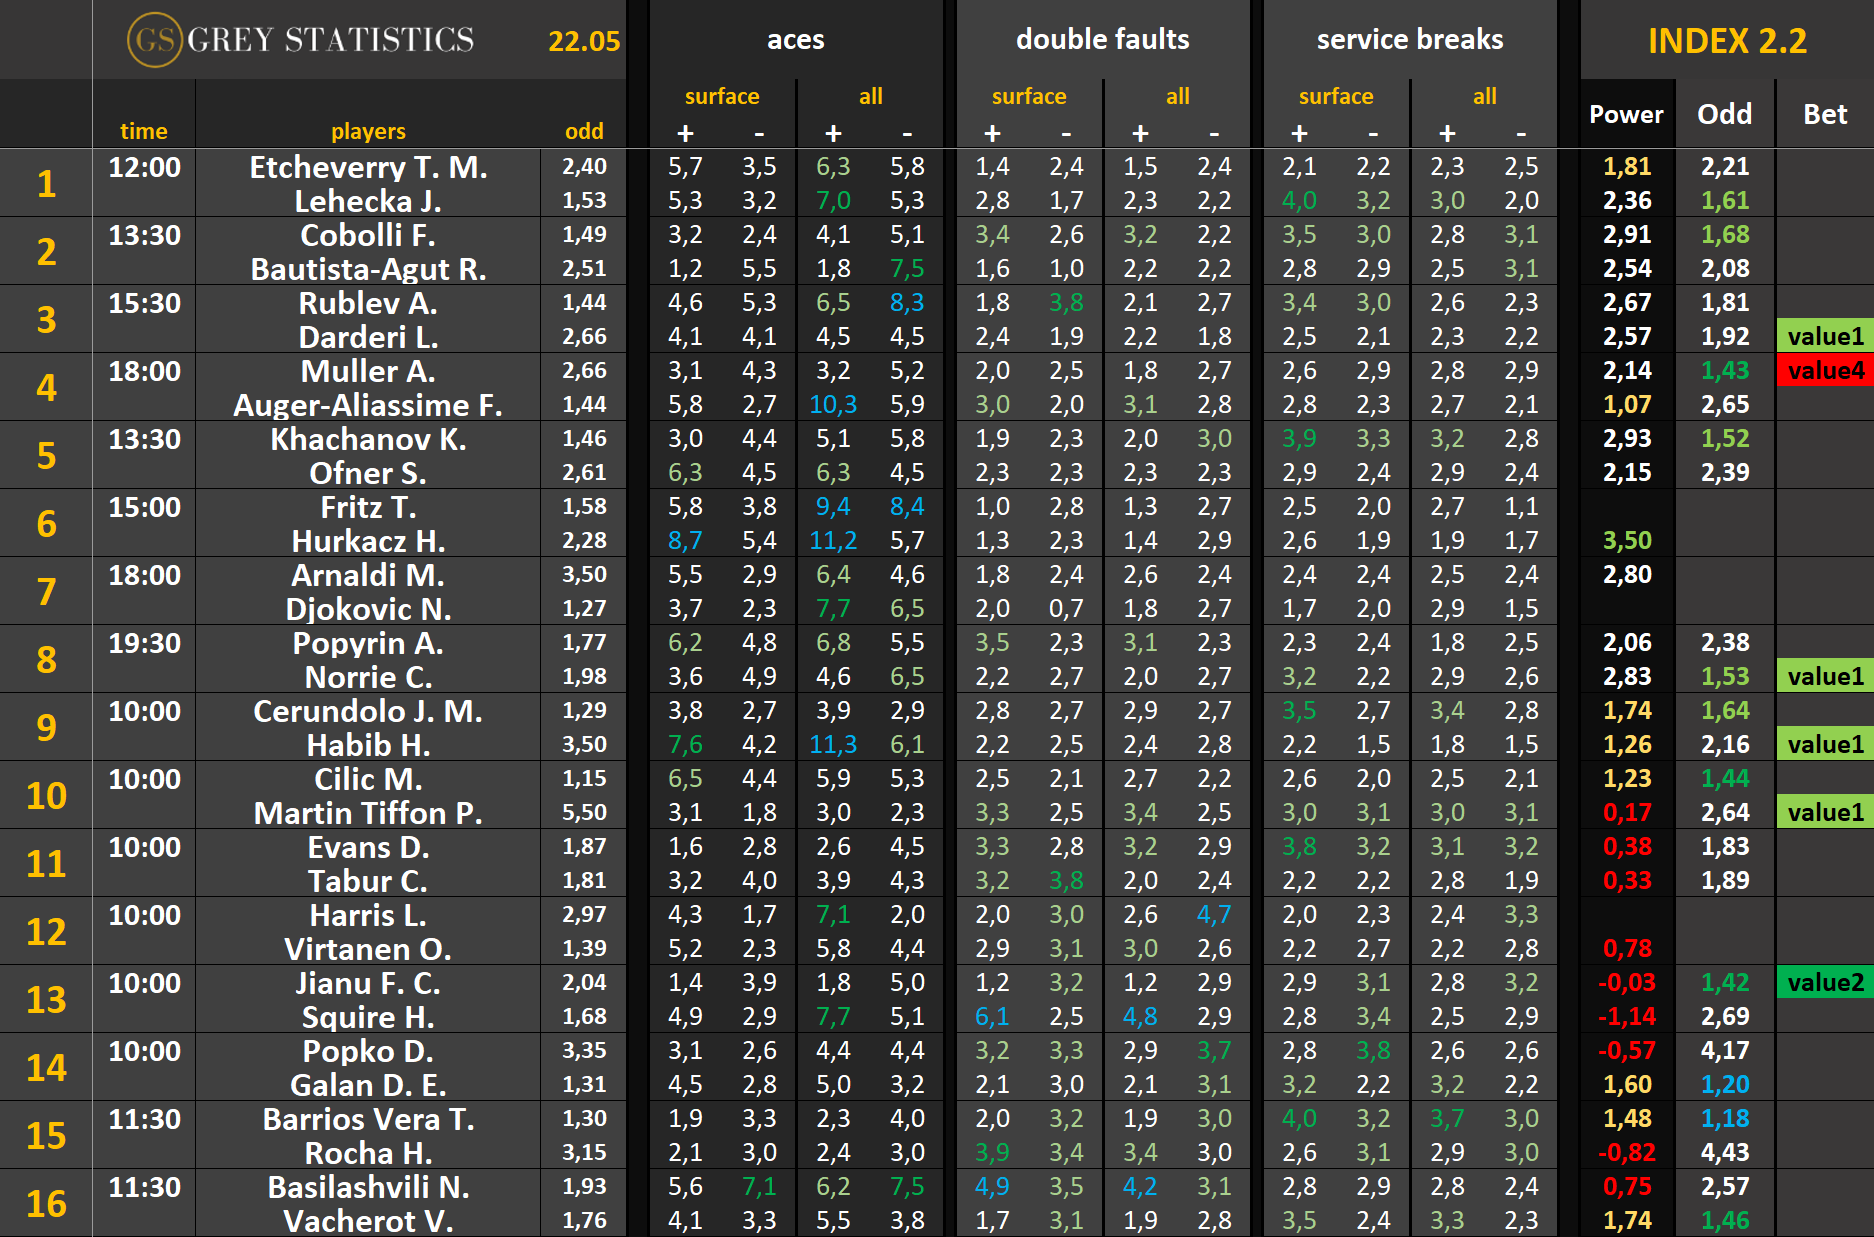Click the Power column header
1874x1237 pixels.
click(1626, 115)
